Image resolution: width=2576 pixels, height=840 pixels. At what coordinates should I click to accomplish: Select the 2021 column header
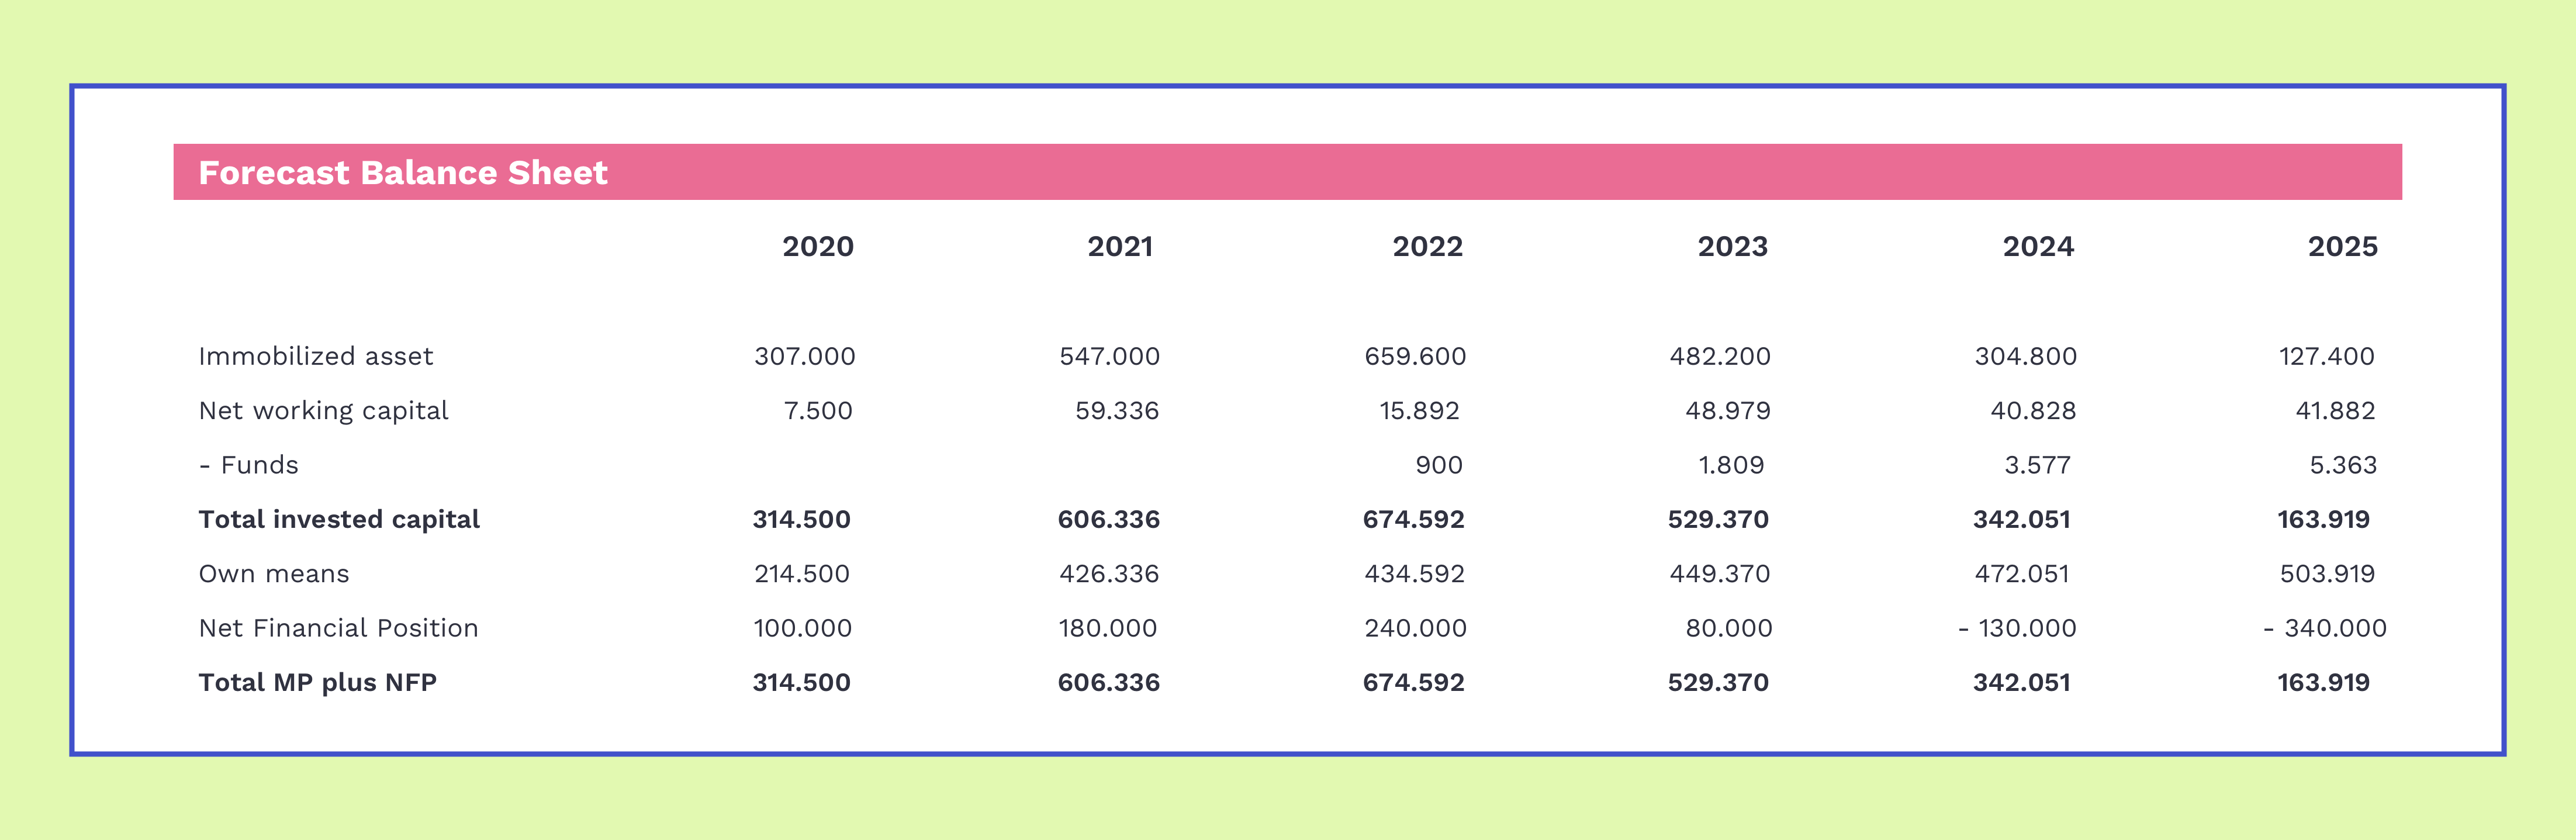point(1120,247)
